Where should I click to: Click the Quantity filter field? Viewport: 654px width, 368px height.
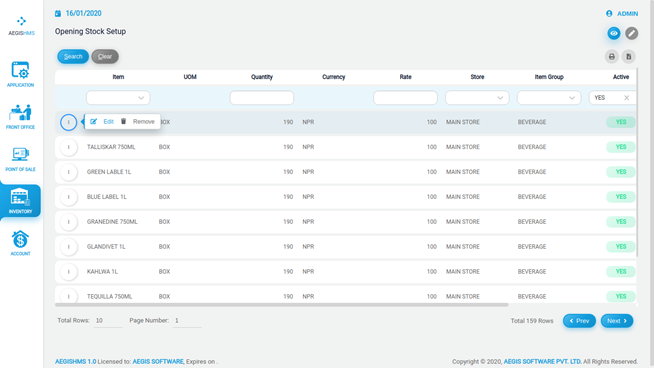tap(262, 98)
